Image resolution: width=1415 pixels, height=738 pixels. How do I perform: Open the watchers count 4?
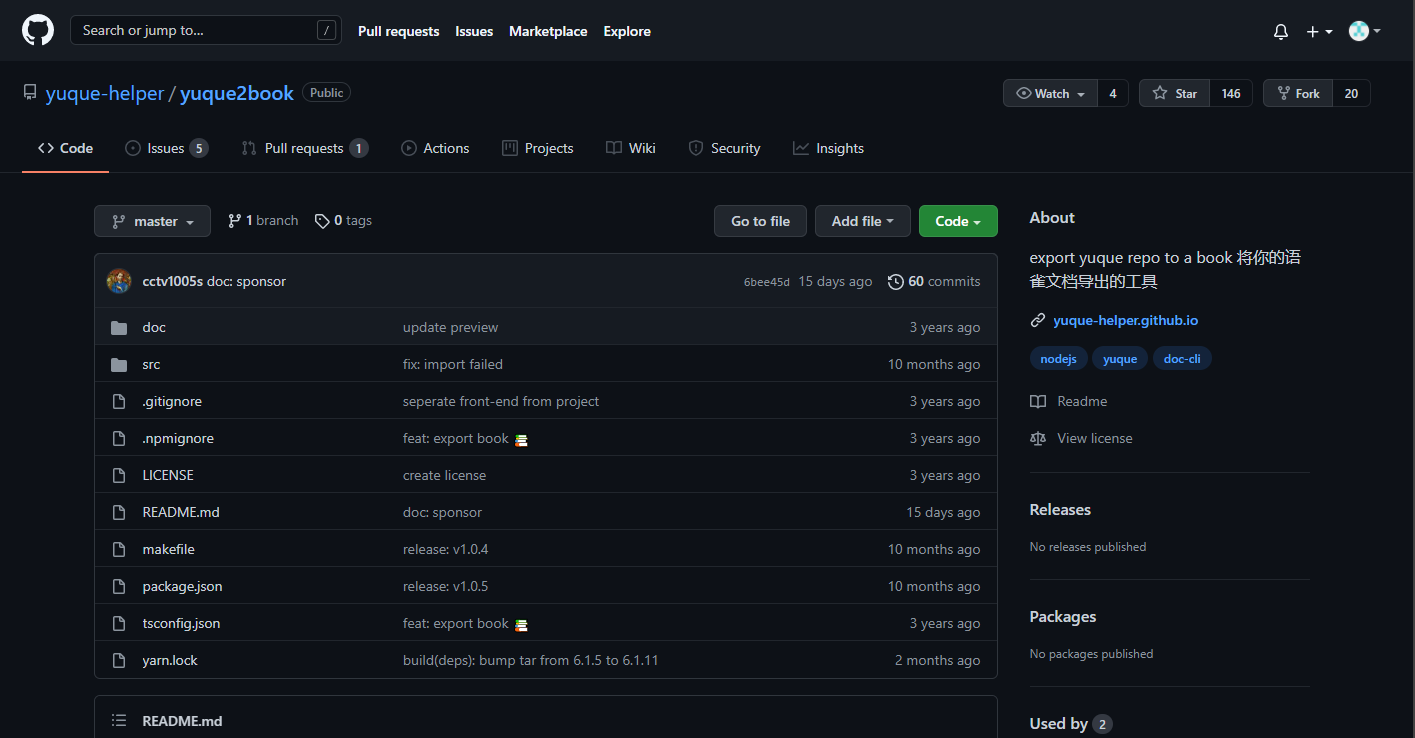(x=1113, y=93)
